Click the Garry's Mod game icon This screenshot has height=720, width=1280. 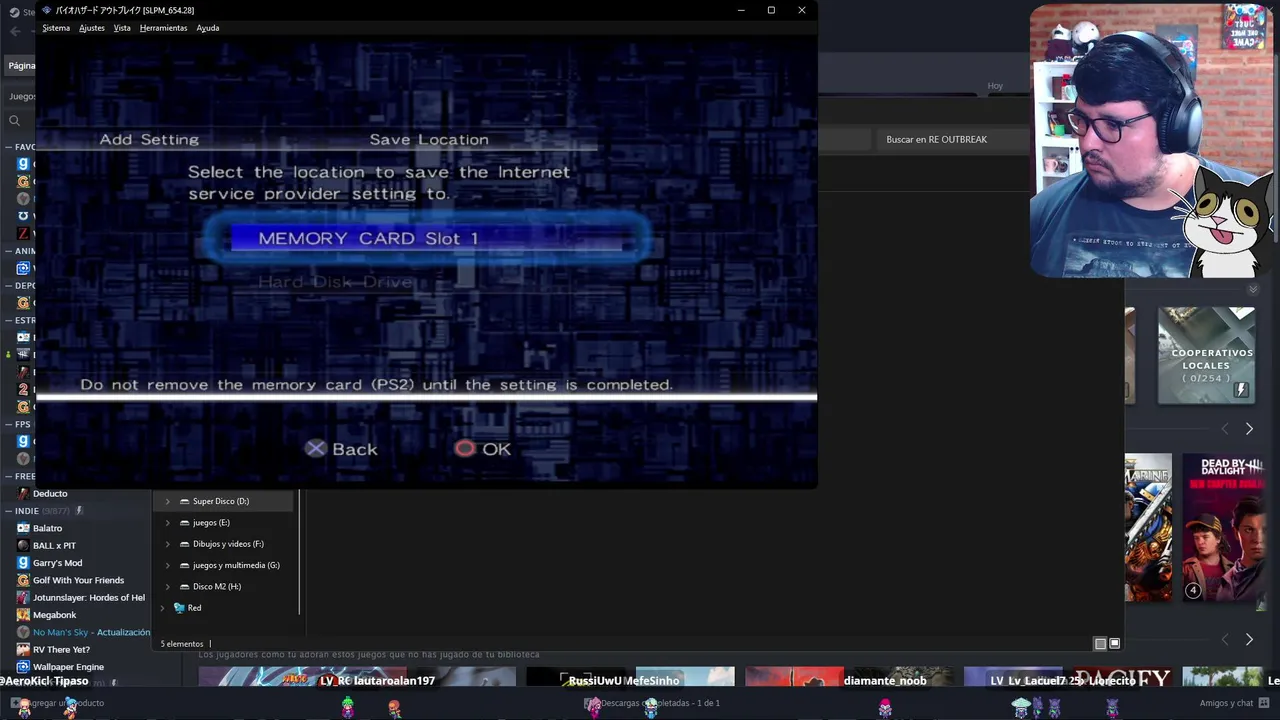point(23,563)
